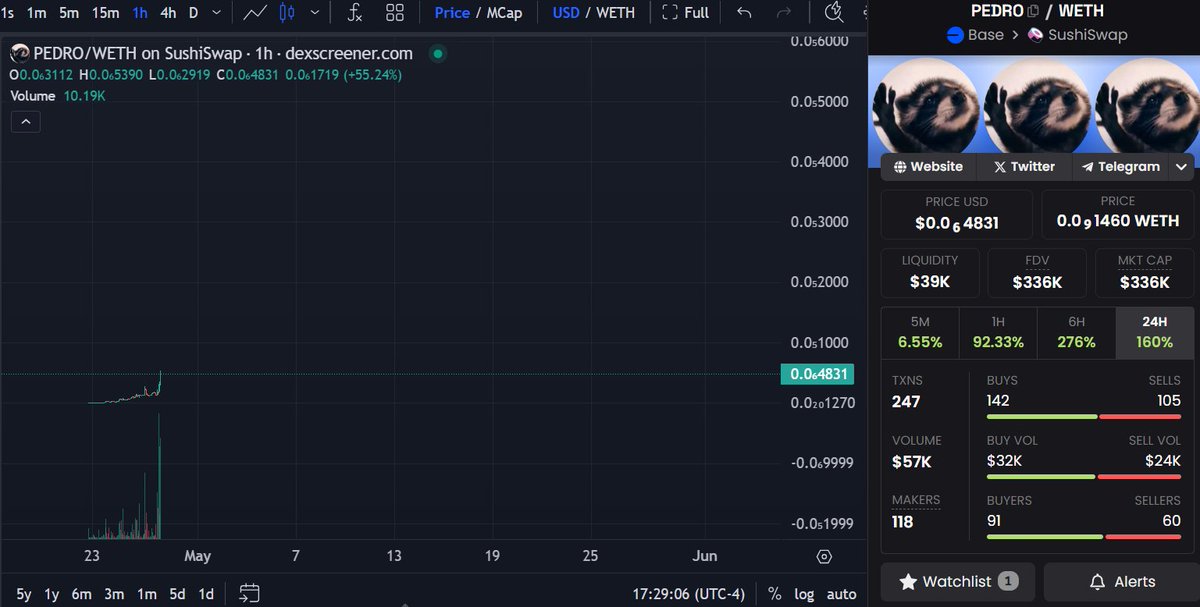Enable log scale on the price axis
This screenshot has width=1200, height=607.
tap(804, 593)
